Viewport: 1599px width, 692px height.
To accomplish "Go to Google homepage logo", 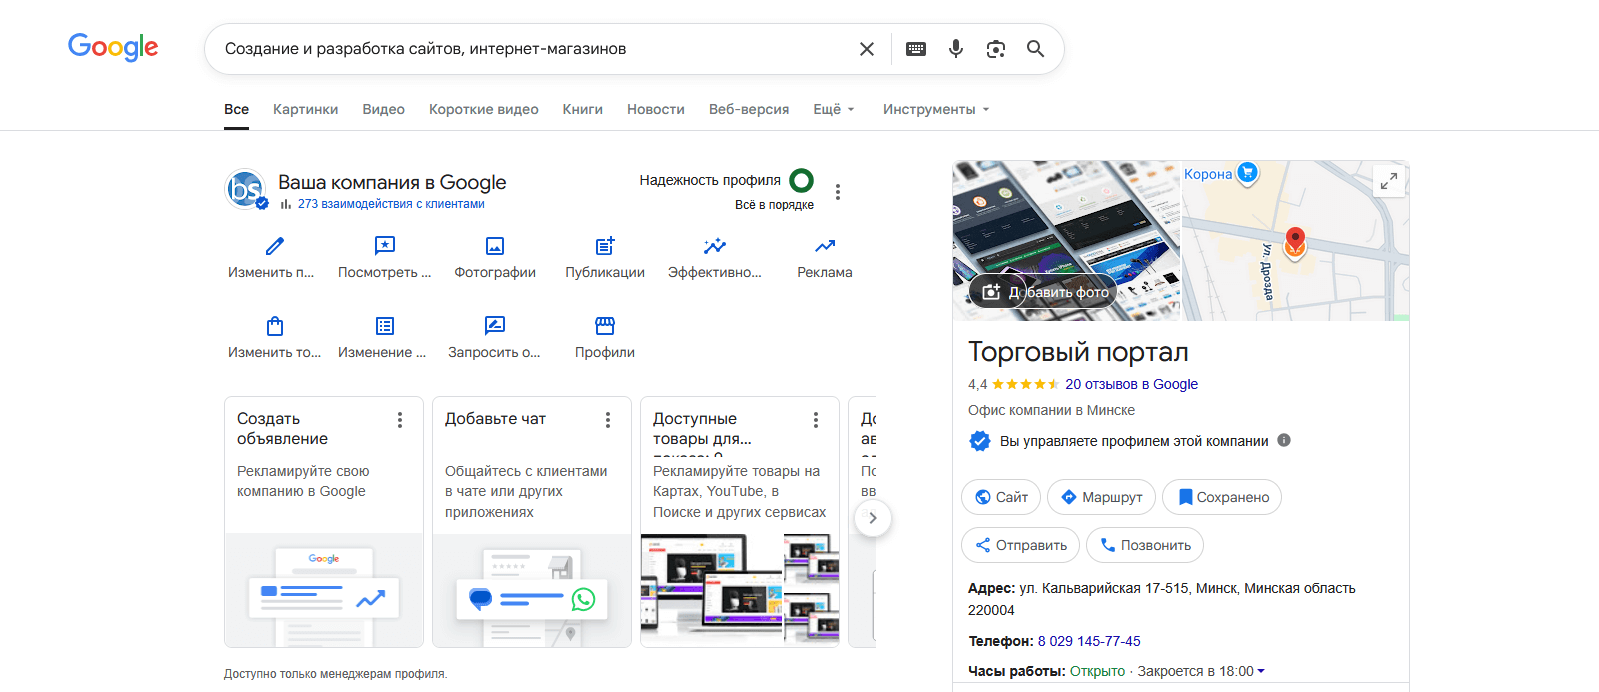I will pos(113,47).
